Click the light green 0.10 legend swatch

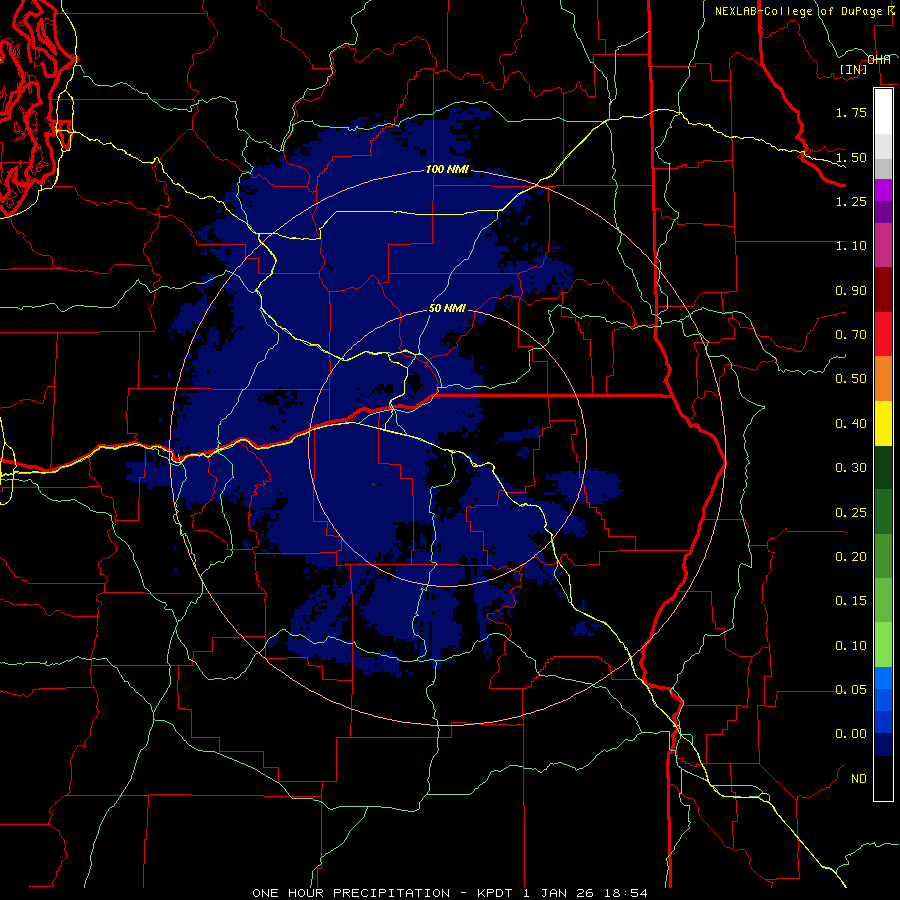(883, 646)
